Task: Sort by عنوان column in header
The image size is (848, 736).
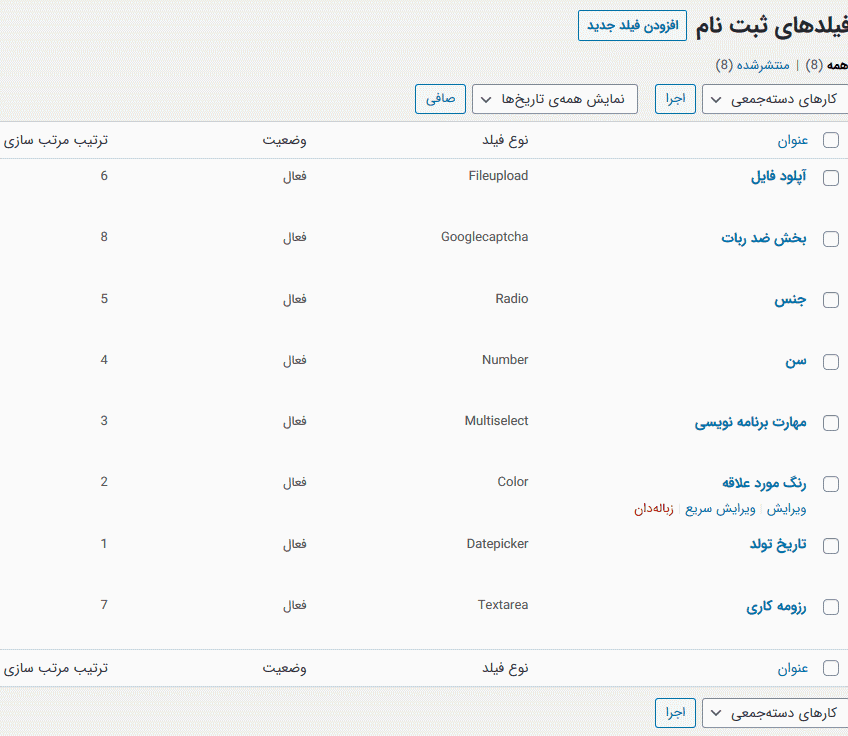Action: pos(793,141)
